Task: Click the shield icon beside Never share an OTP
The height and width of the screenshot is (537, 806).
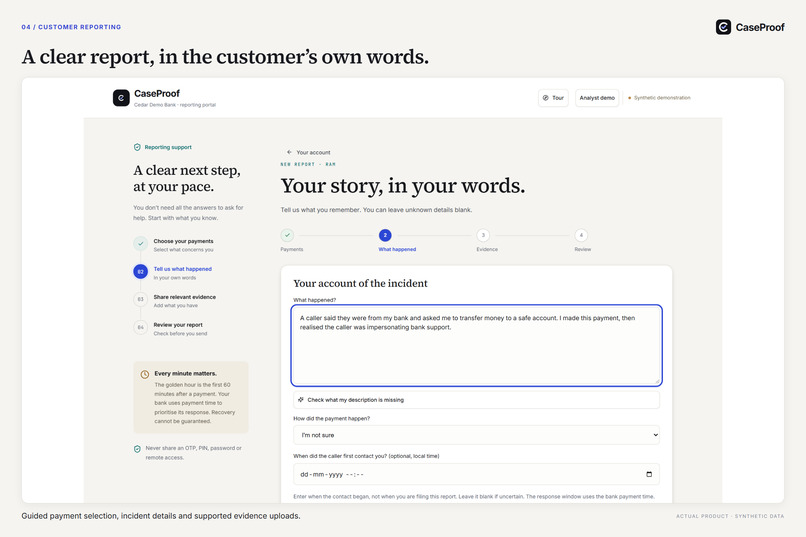Action: (137, 449)
